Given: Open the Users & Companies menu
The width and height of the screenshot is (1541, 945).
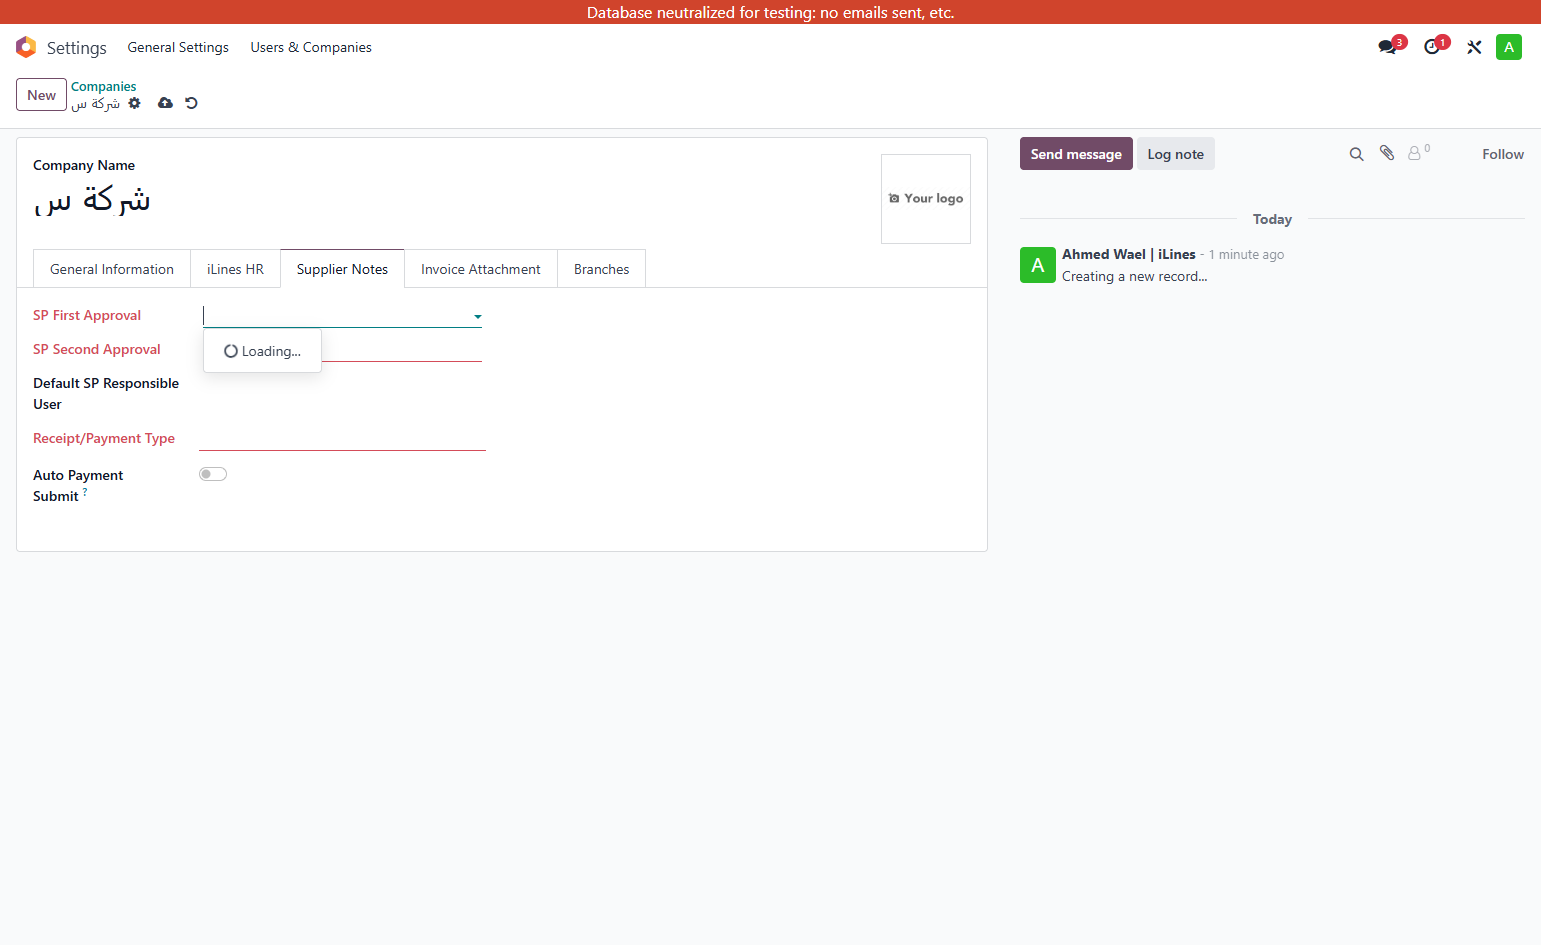Looking at the screenshot, I should 311,47.
